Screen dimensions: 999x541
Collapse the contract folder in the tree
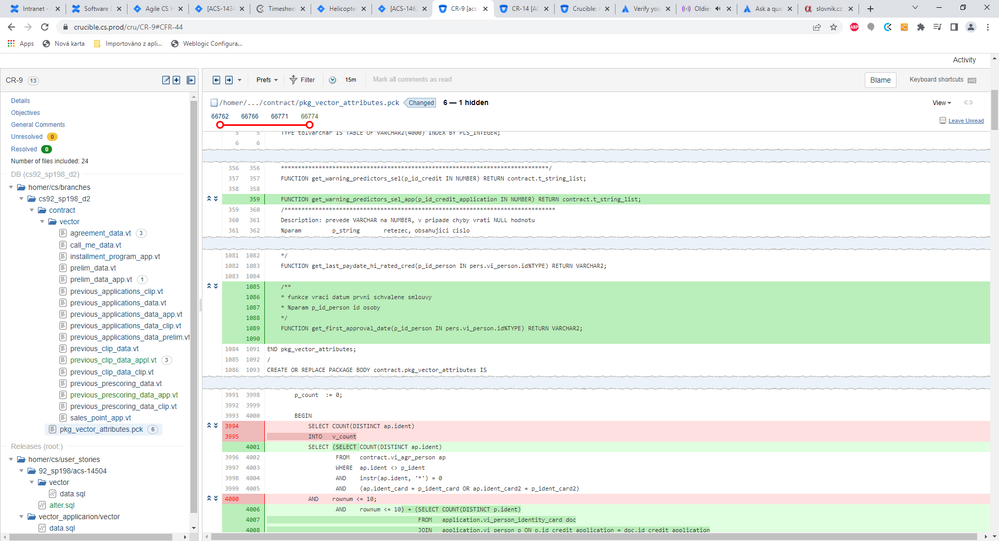tap(32, 210)
